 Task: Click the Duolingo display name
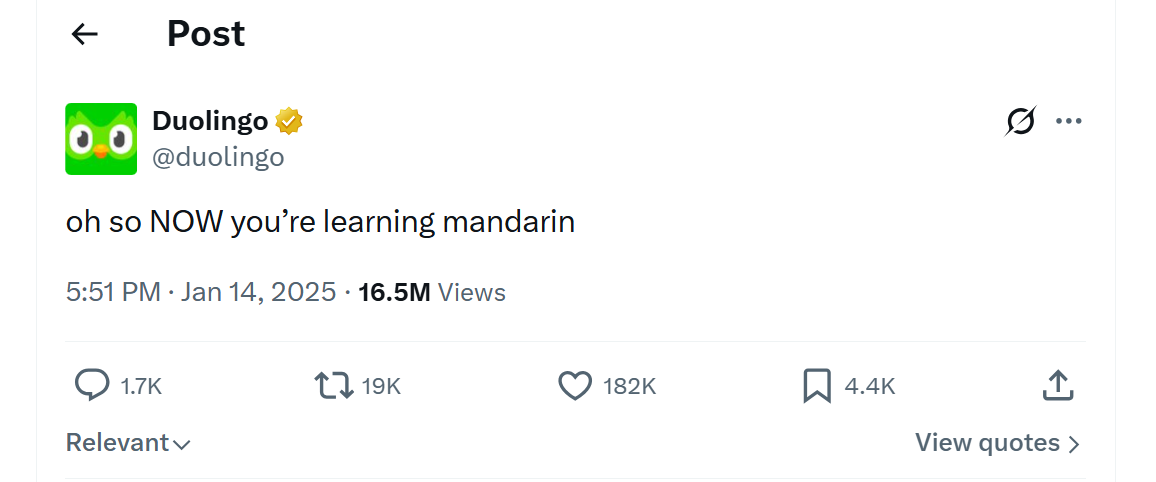(210, 121)
